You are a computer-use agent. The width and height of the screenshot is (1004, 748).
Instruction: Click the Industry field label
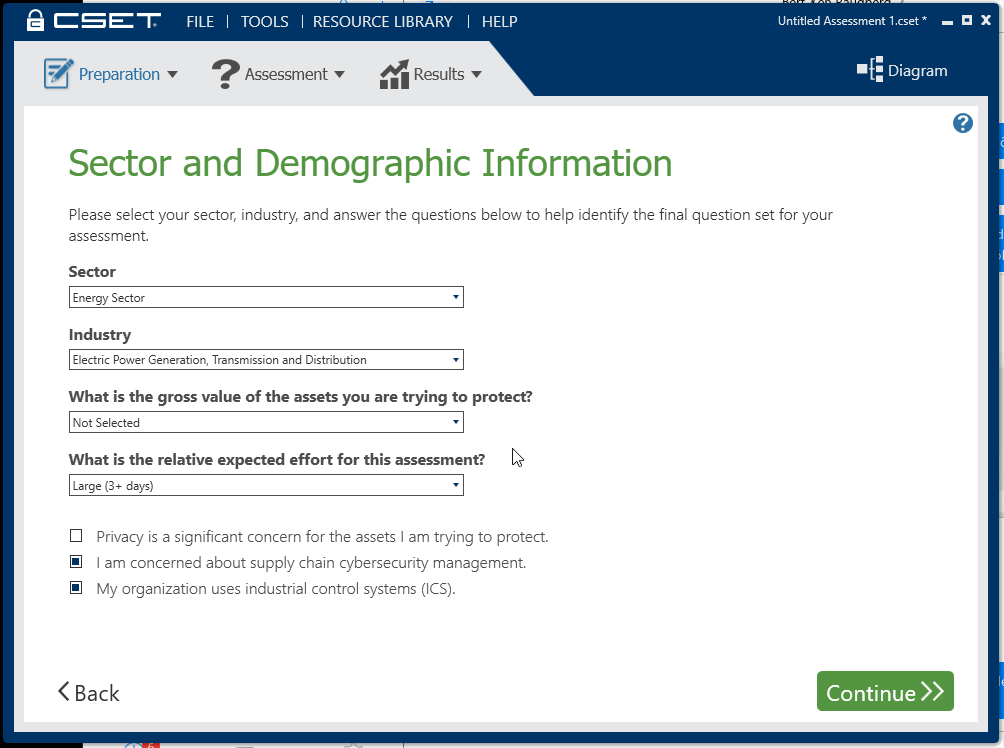(100, 334)
